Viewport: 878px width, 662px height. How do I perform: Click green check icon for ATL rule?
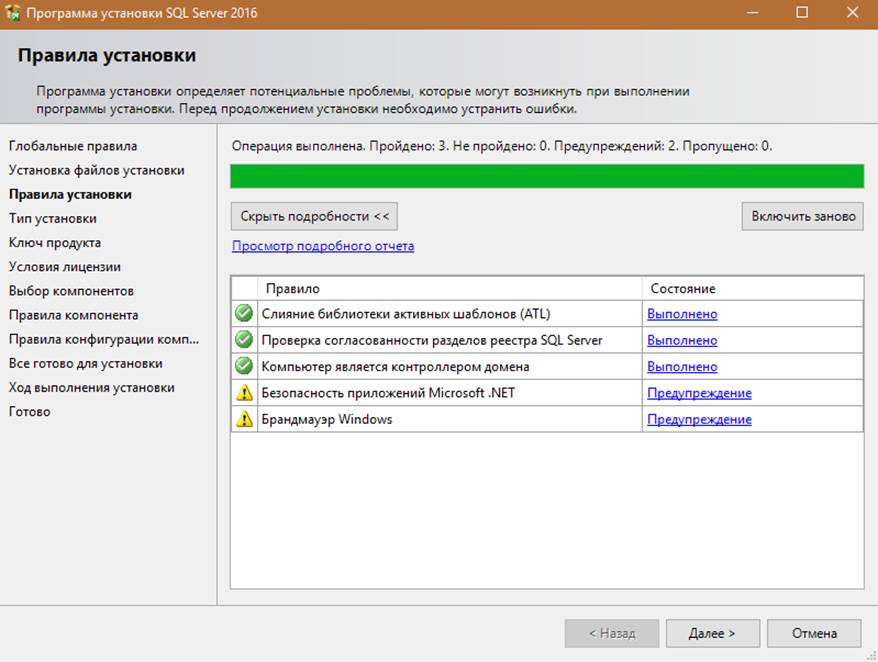244,313
